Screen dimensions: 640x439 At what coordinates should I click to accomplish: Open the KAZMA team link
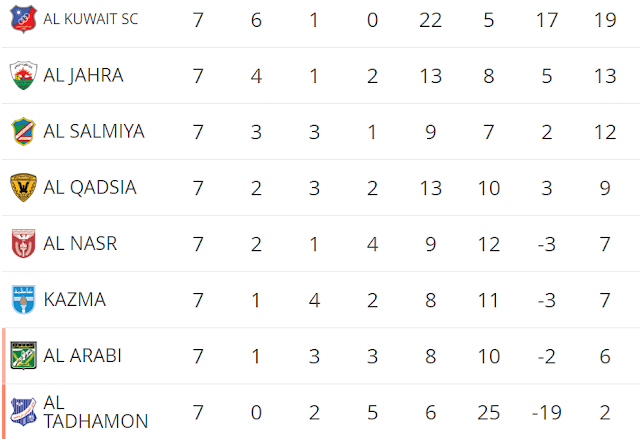click(x=74, y=299)
